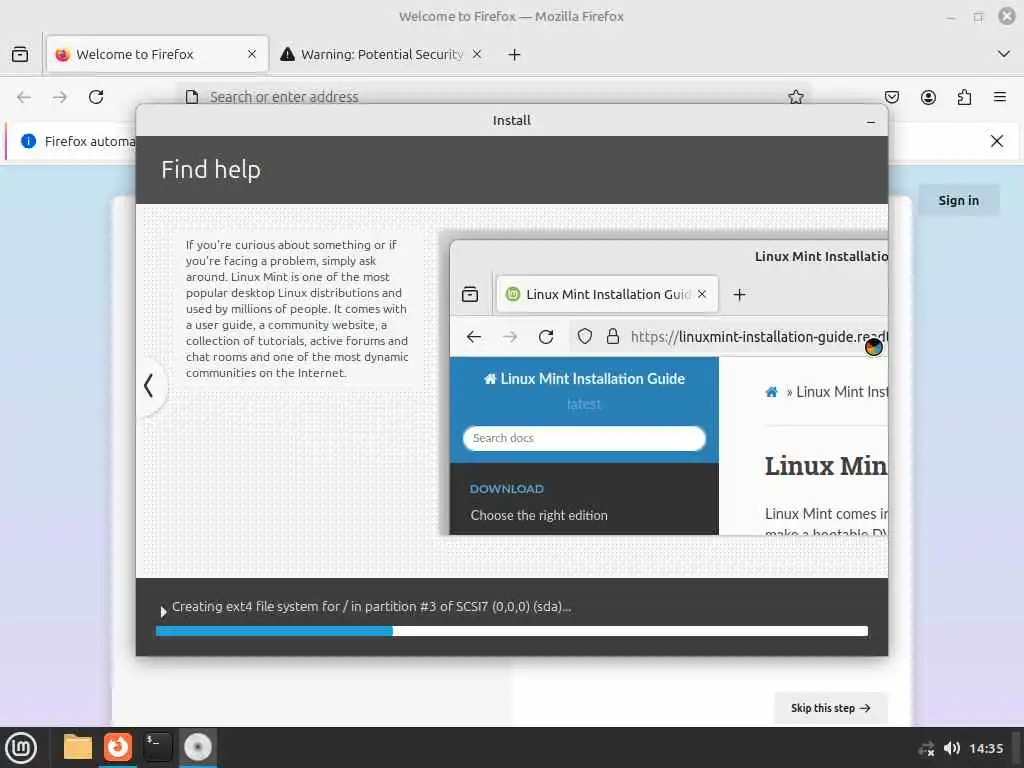Bookmark this page with star icon
The width and height of the screenshot is (1024, 768).
click(795, 97)
